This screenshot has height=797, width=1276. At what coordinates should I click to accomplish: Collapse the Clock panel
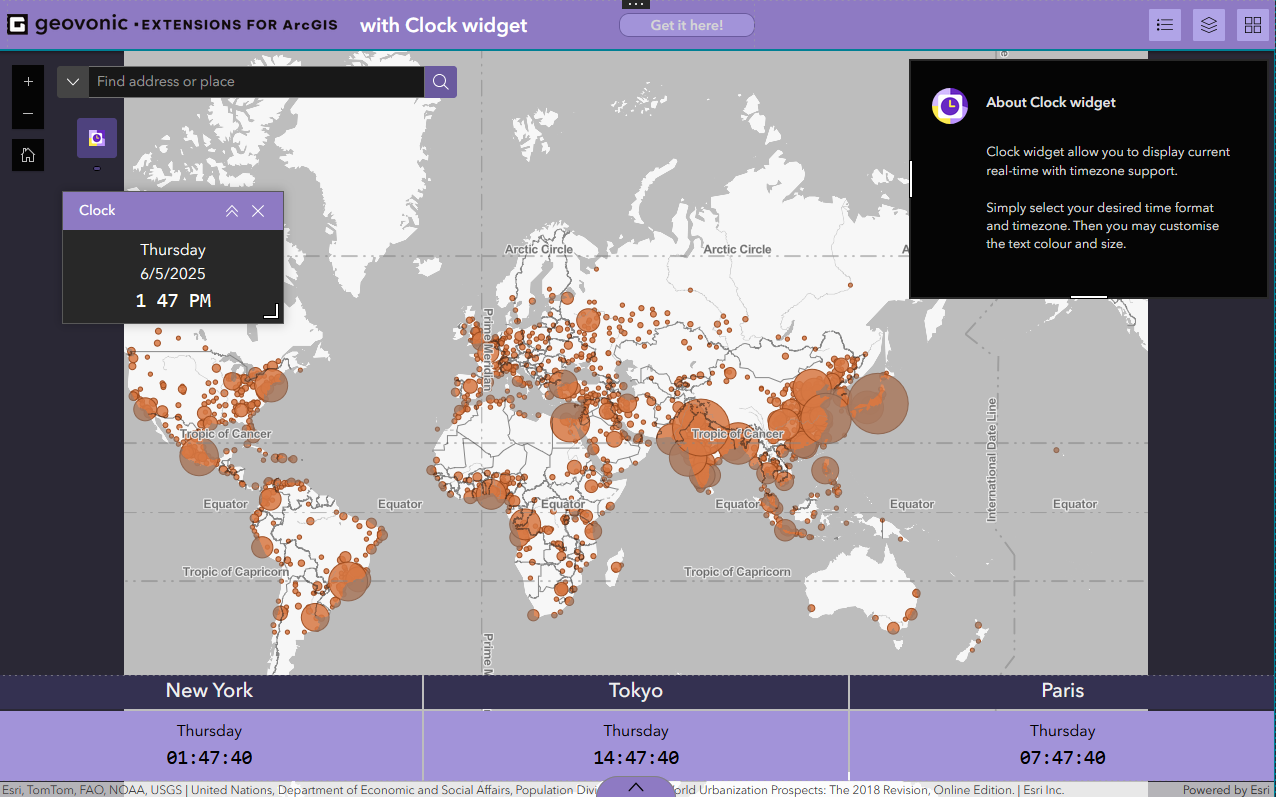[232, 211]
